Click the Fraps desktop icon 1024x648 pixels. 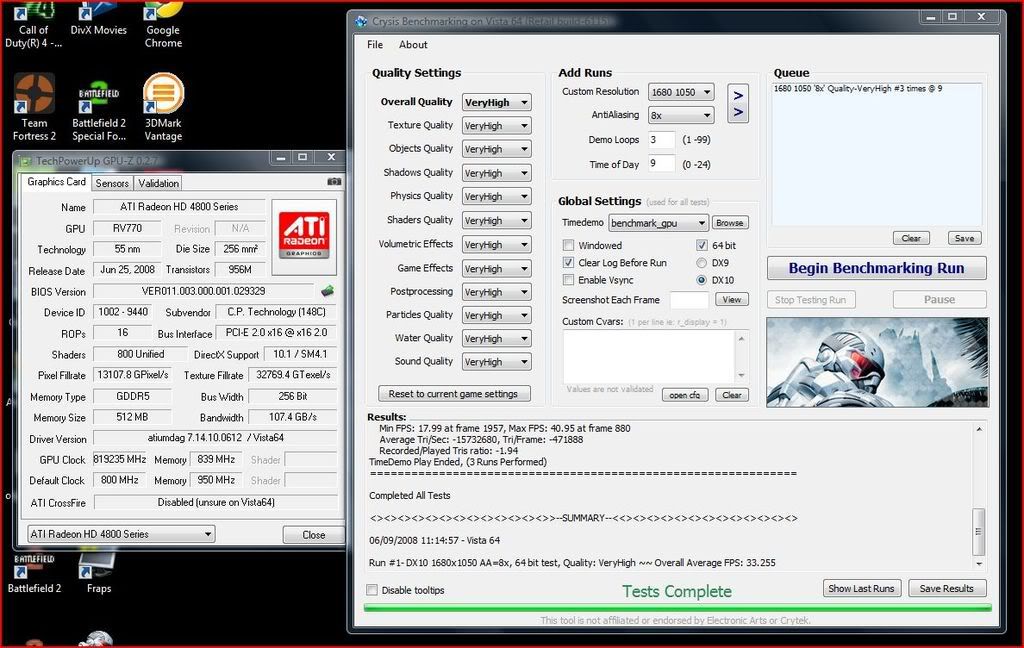point(98,572)
